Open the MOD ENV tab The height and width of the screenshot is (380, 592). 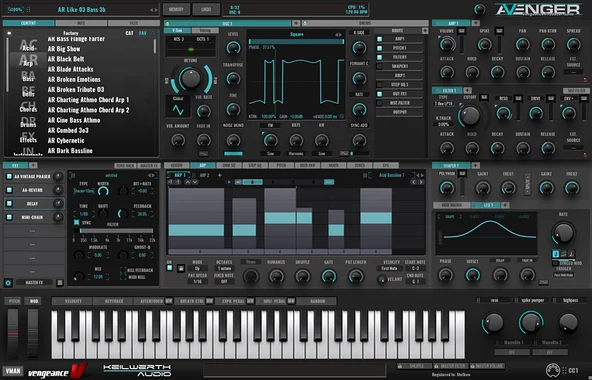307,165
